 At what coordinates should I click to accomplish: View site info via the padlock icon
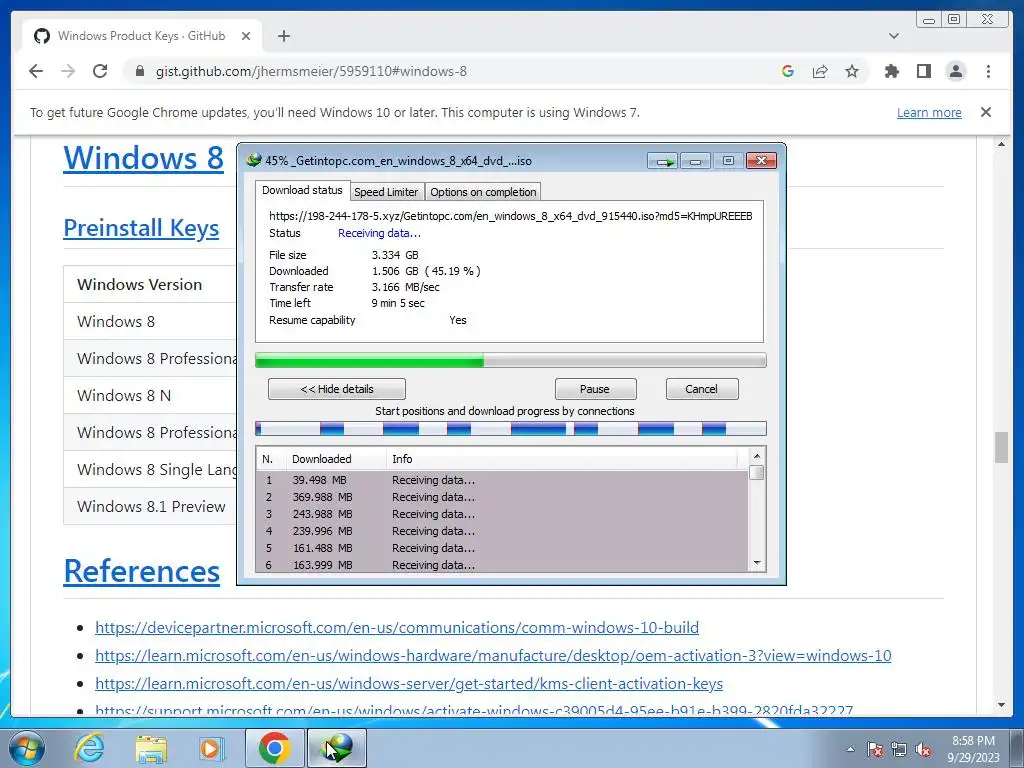click(x=139, y=71)
